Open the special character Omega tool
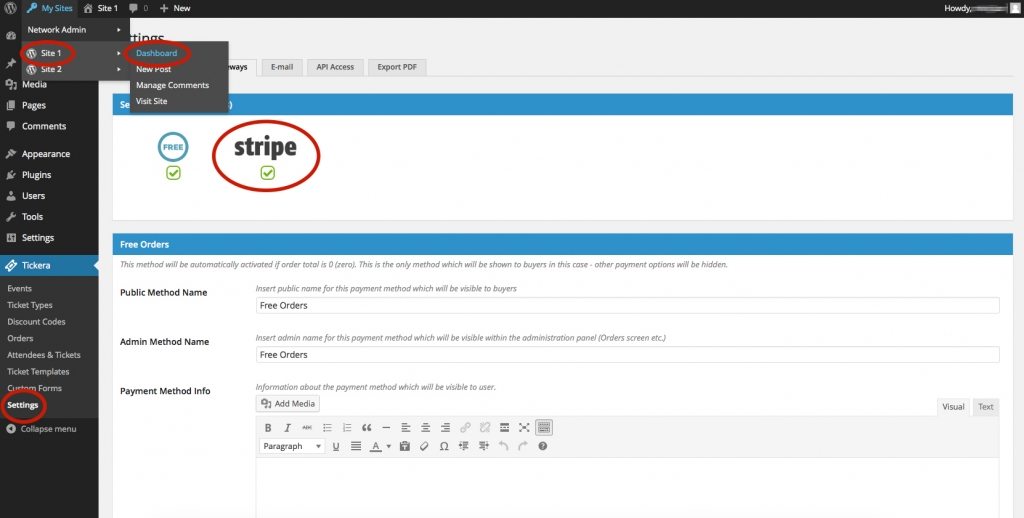The height and width of the screenshot is (518, 1024). point(444,446)
